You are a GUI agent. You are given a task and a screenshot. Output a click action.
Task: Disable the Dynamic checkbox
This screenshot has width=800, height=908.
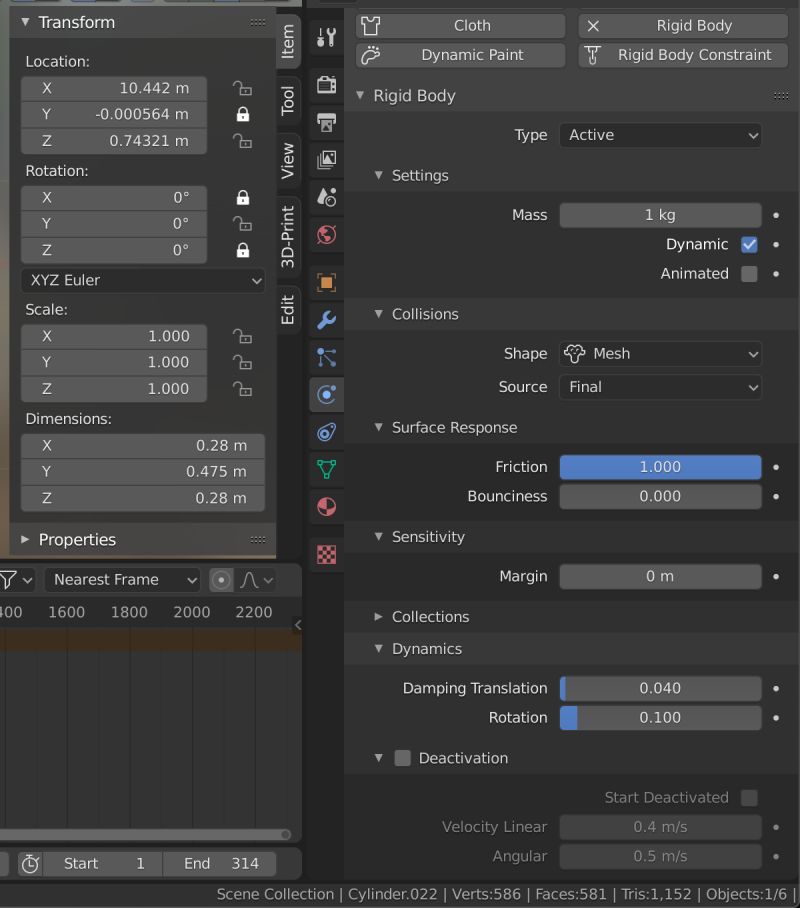pos(748,244)
